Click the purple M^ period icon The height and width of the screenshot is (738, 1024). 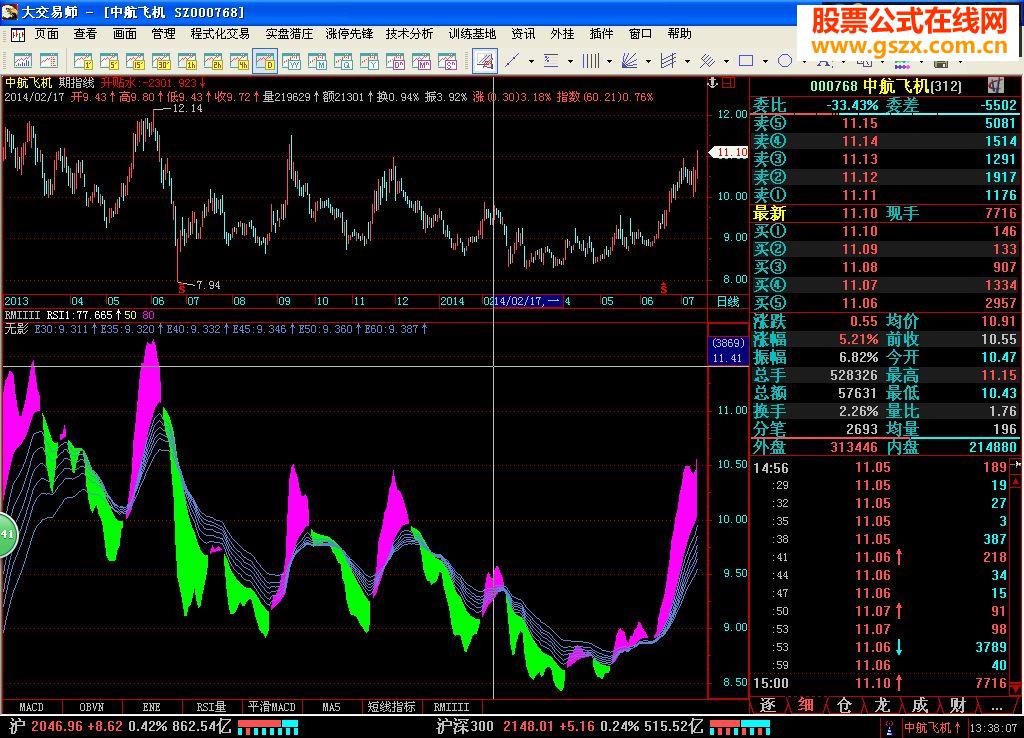point(422,61)
